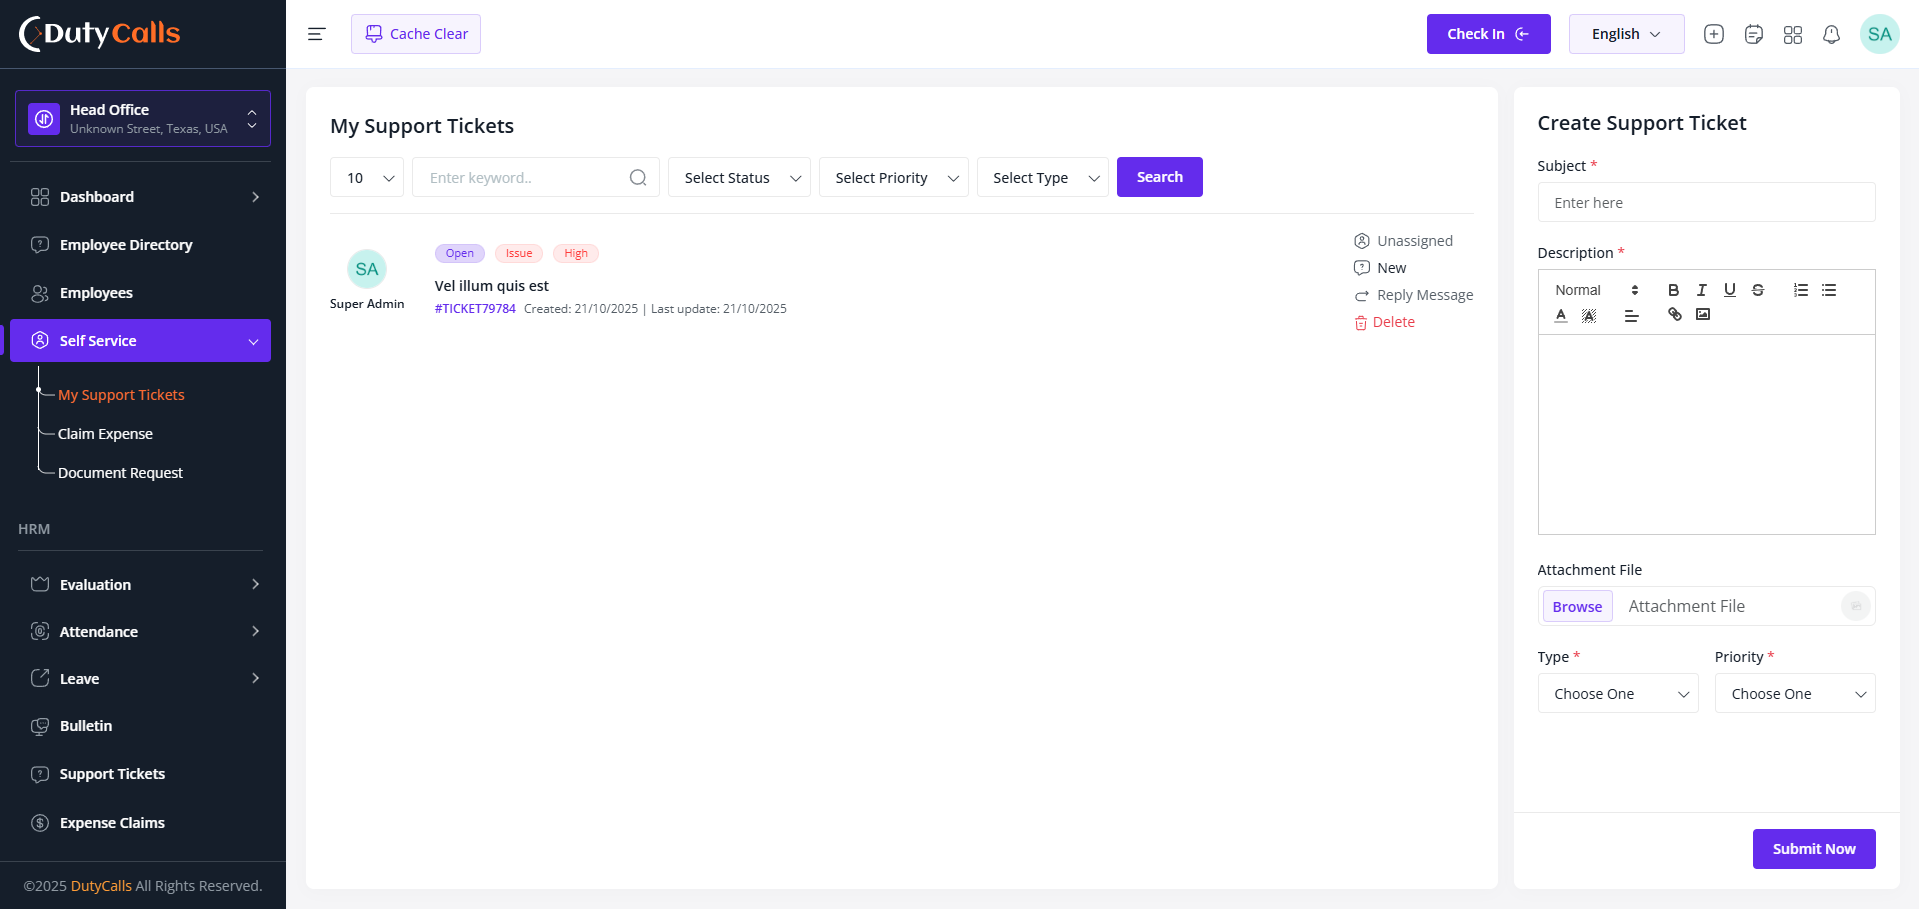This screenshot has width=1919, height=909.
Task: Focus the Enter keyword search field
Action: coord(535,178)
